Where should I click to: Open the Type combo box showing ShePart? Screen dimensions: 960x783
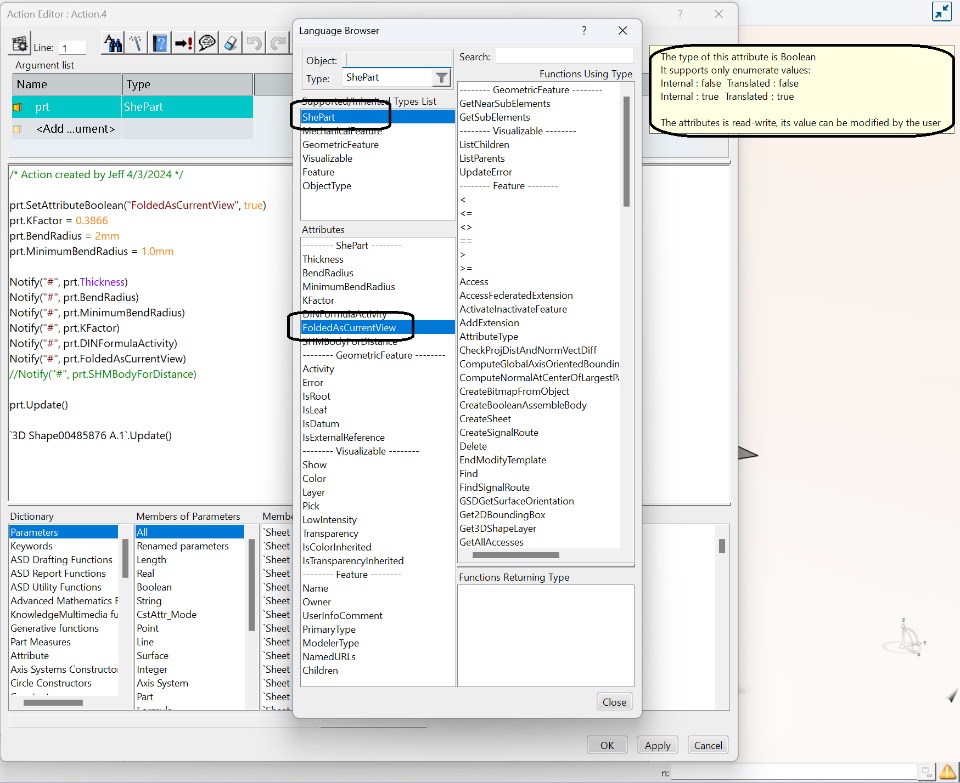point(397,78)
